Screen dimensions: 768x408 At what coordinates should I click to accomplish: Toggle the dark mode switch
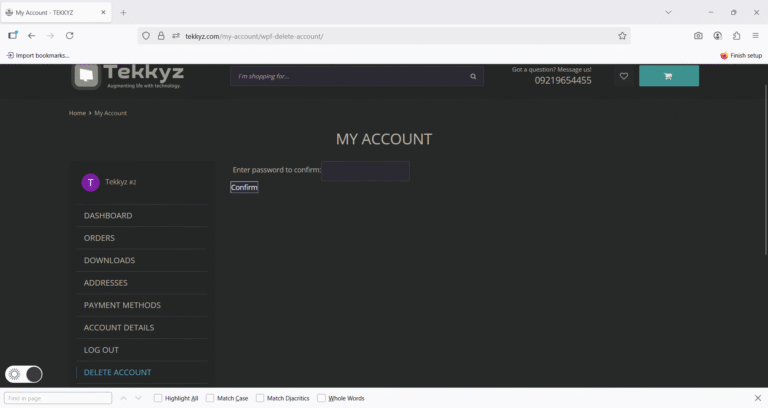24,374
